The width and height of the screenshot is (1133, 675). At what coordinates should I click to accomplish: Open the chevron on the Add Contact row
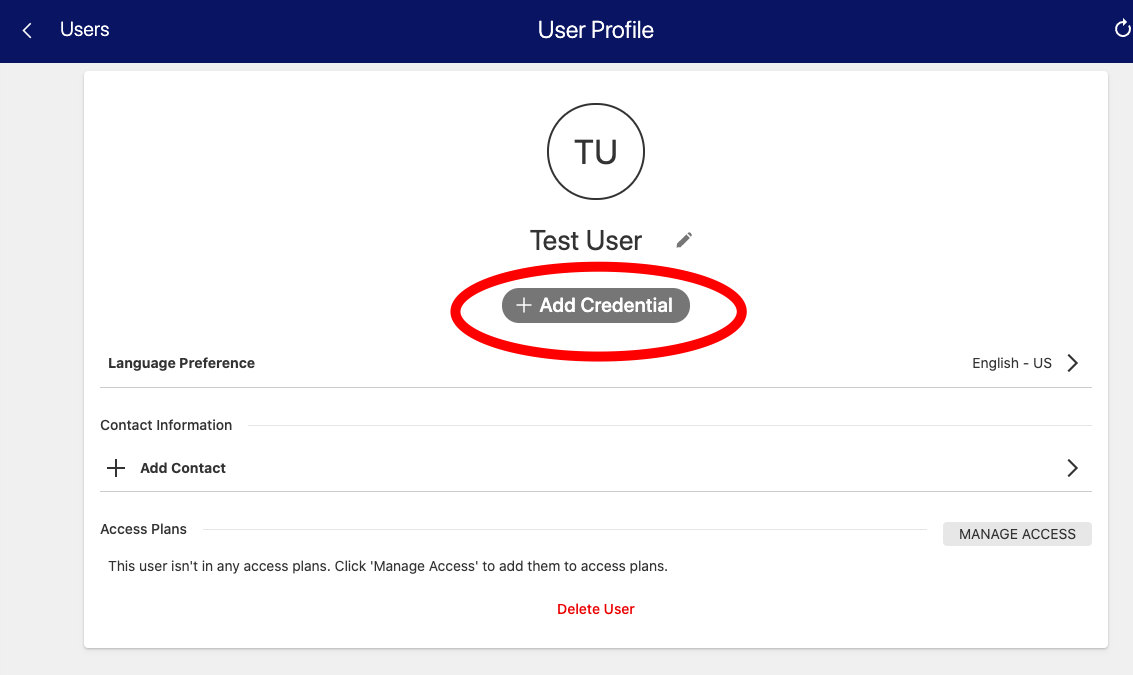pyautogui.click(x=1073, y=468)
